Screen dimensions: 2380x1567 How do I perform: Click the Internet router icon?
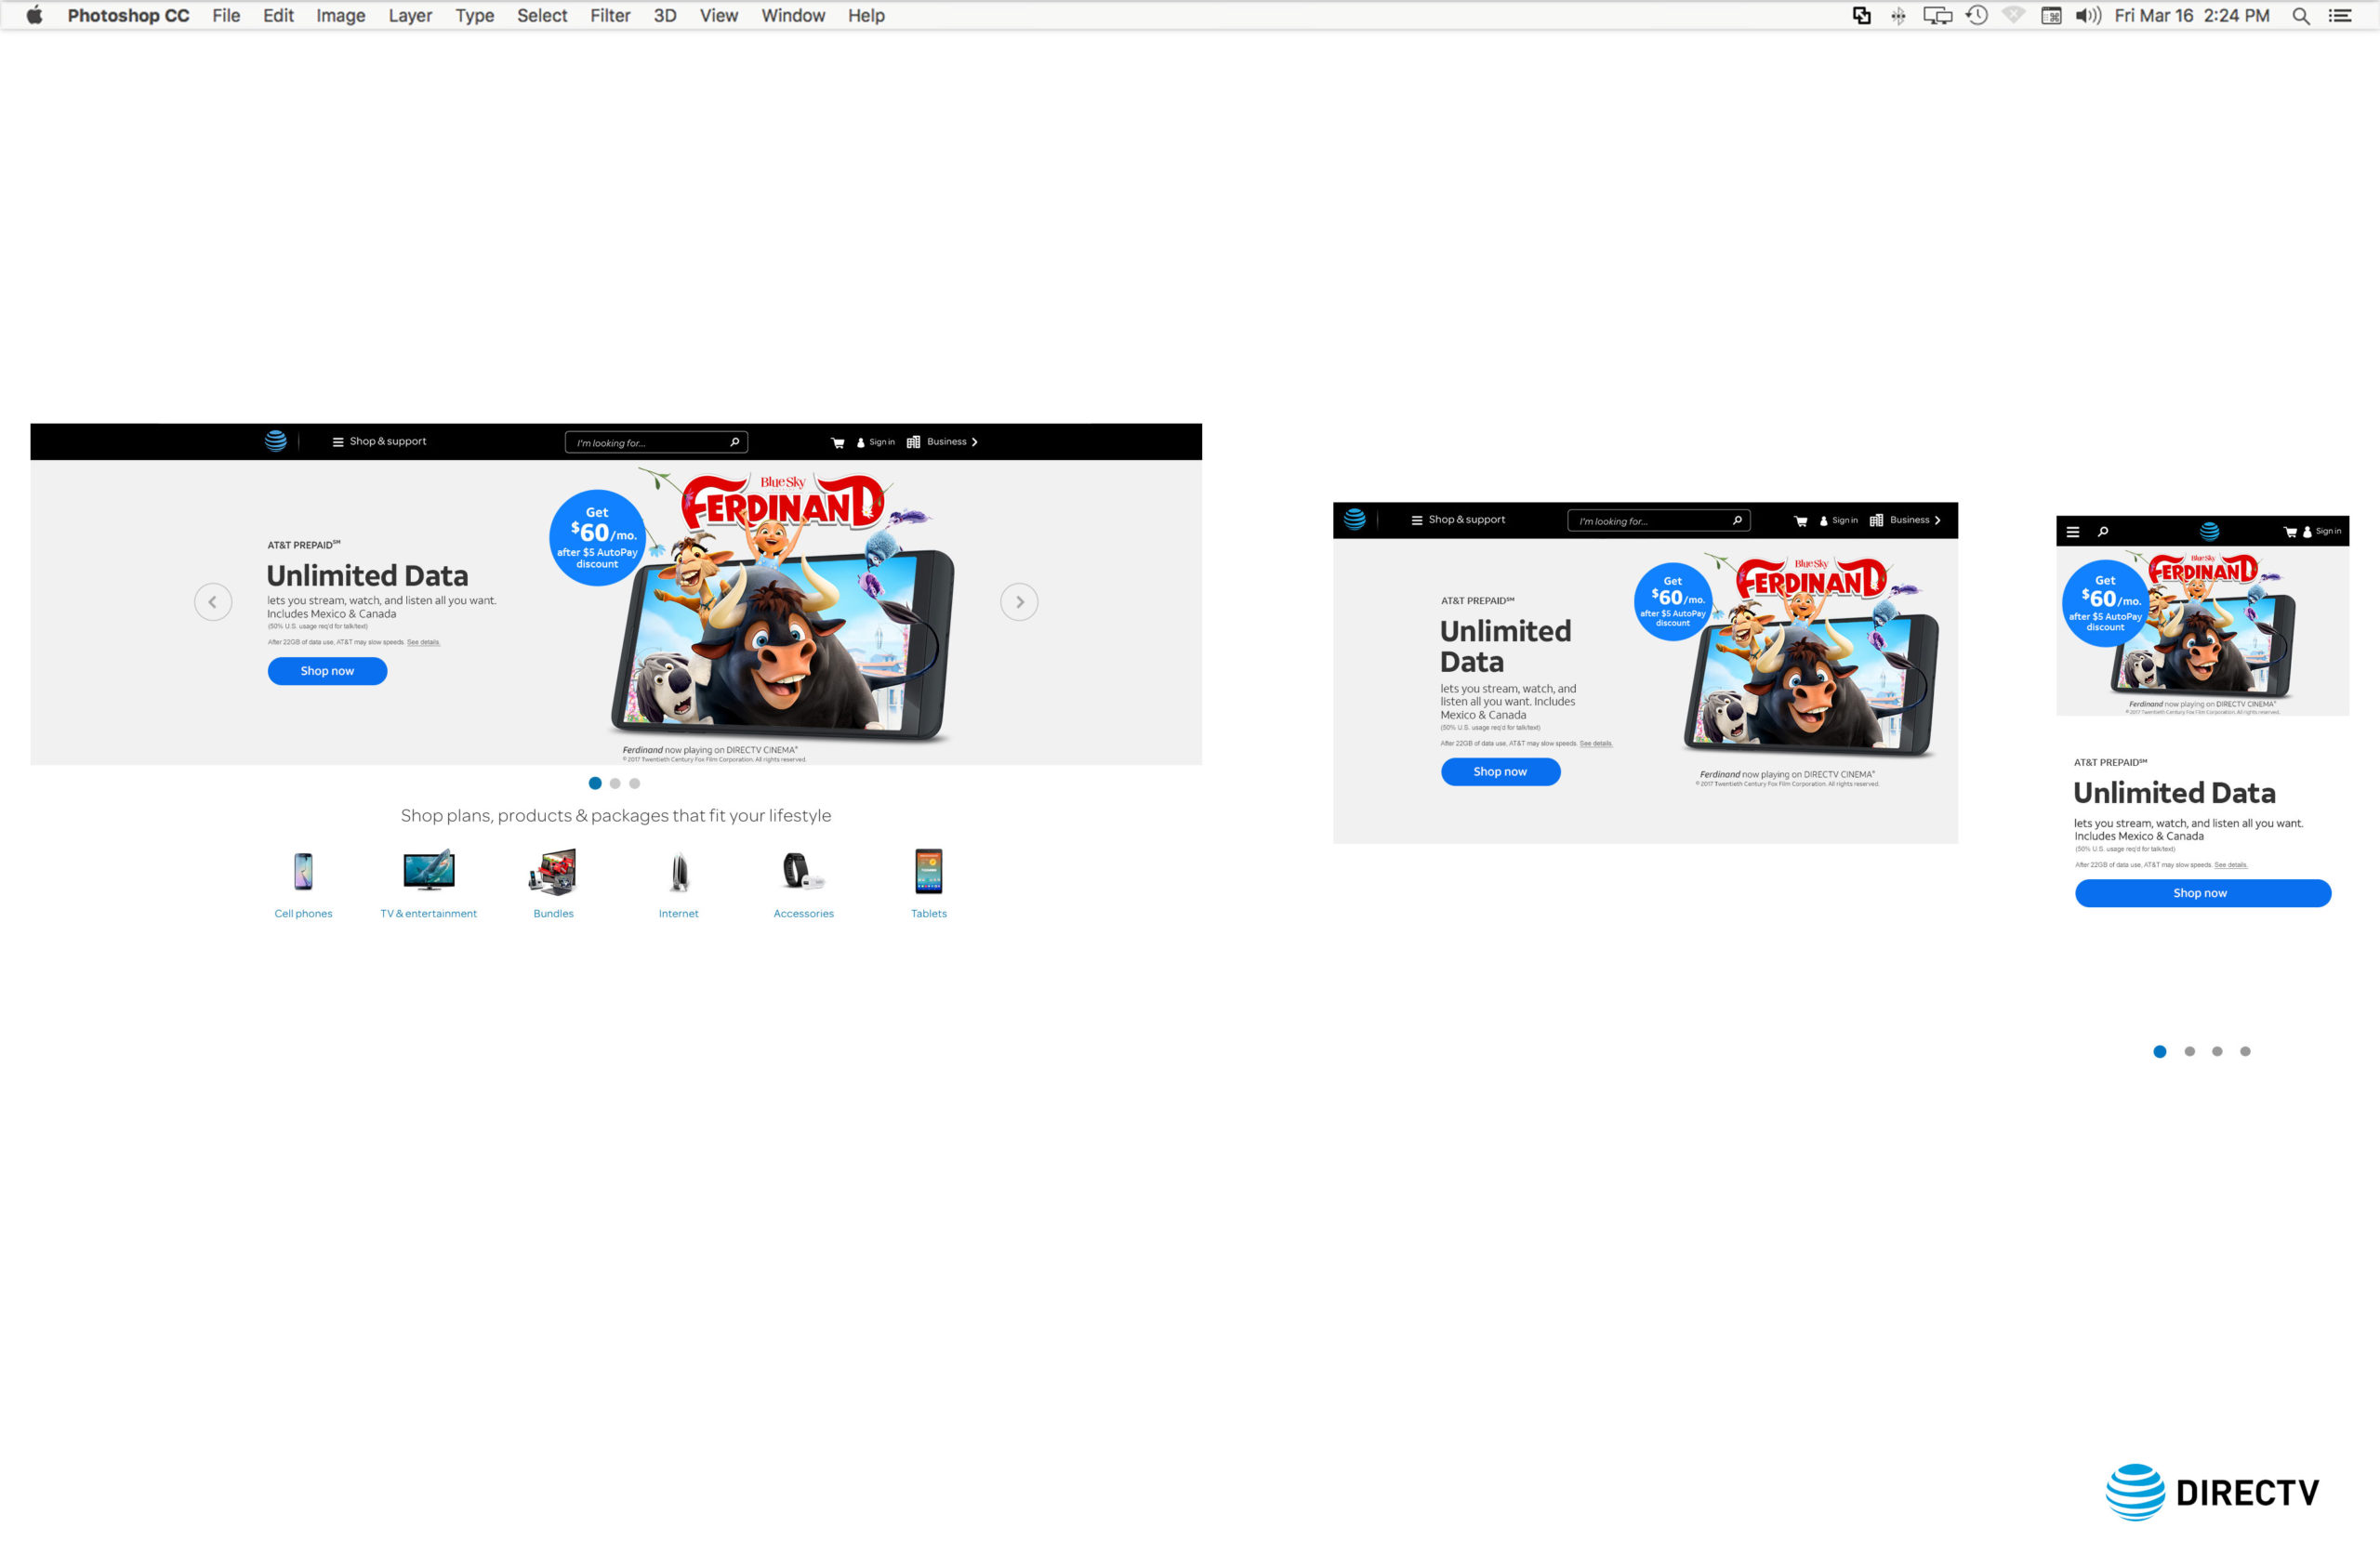click(679, 872)
